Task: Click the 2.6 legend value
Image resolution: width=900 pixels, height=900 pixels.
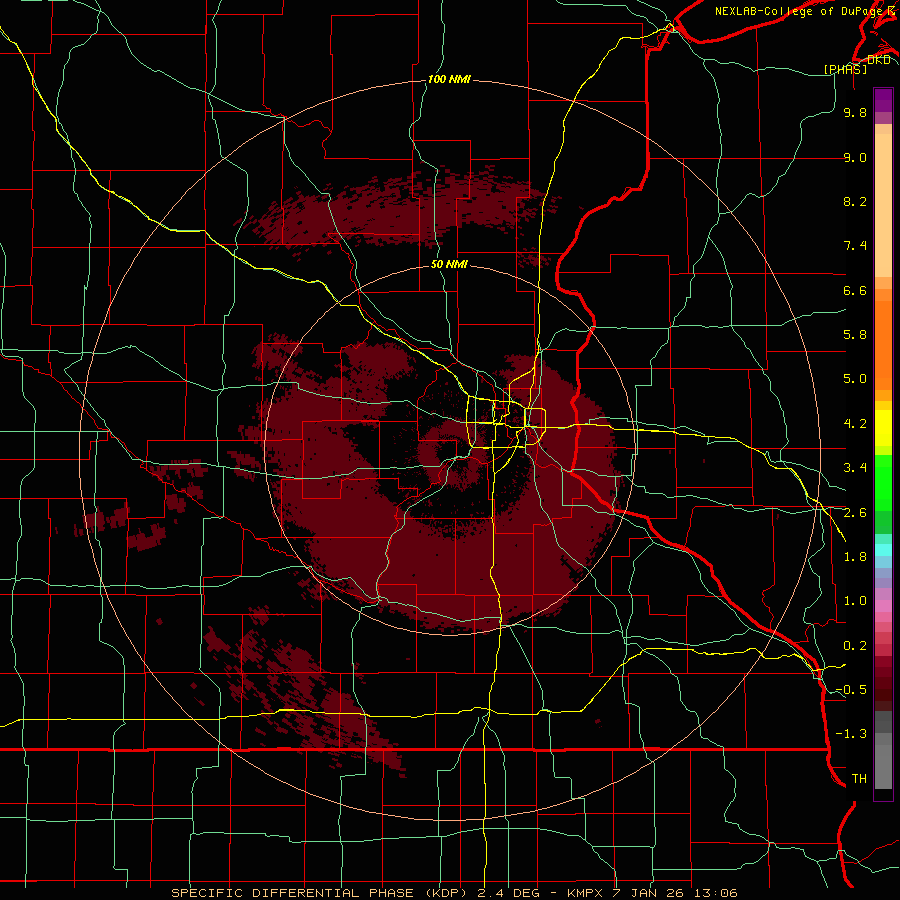Action: click(x=855, y=513)
